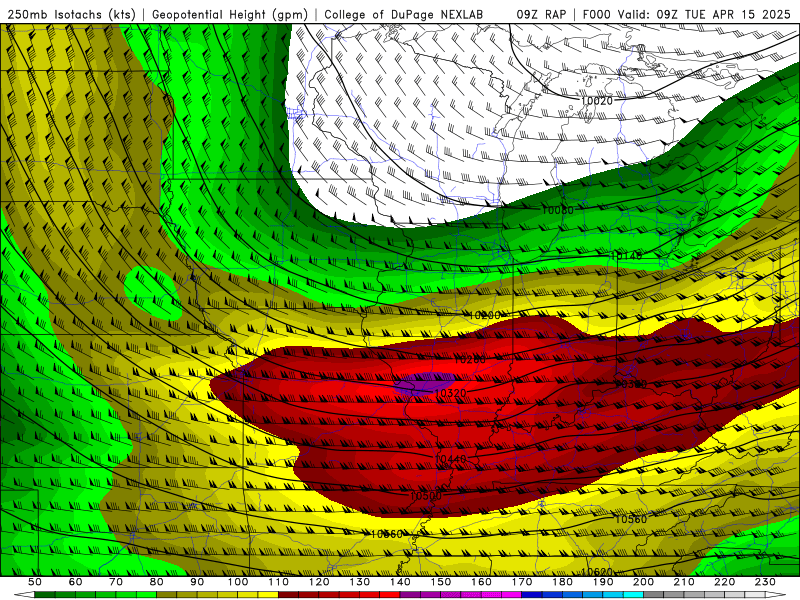The height and width of the screenshot is (600, 800).
Task: Select 'College of DuPage NEXLAB' header text
Action: pos(404,15)
